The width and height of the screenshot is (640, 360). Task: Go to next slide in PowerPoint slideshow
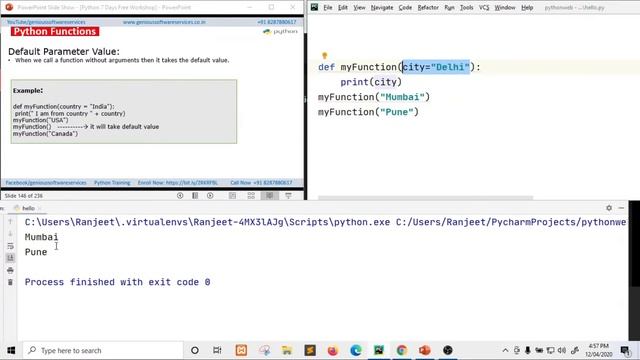point(210,196)
